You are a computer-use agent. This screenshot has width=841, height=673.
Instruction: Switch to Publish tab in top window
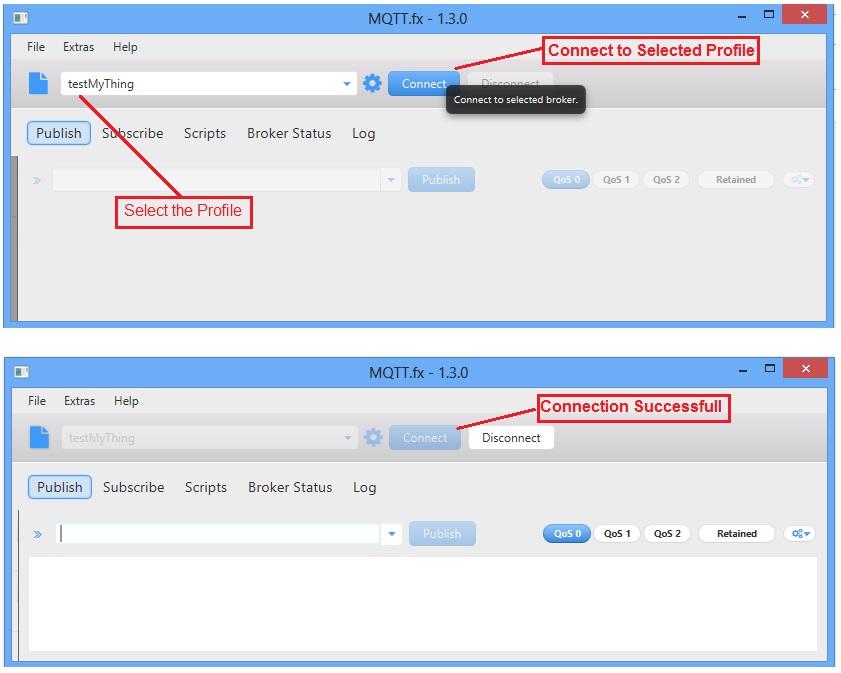59,133
